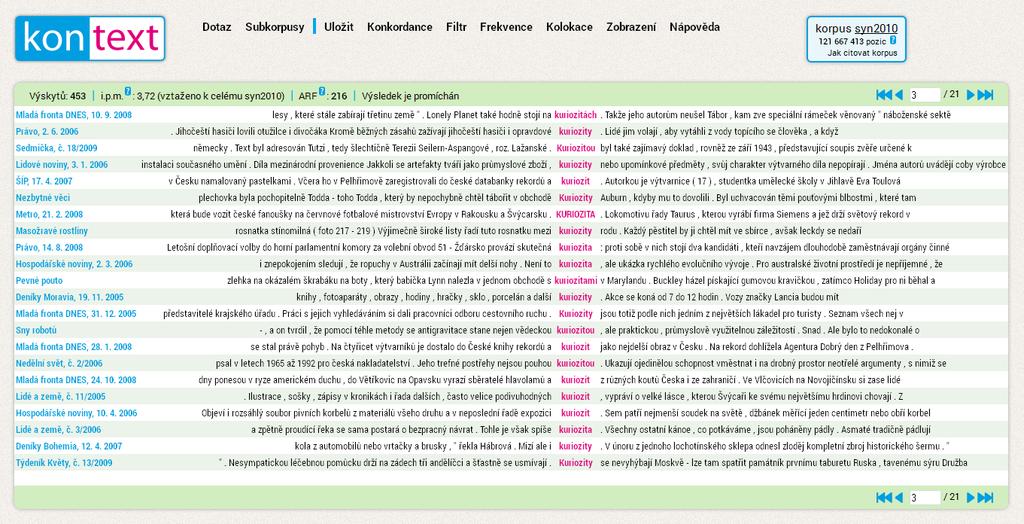Open source Lidé a země, č. 11/2005
This screenshot has height=524, width=1024.
tap(61, 397)
